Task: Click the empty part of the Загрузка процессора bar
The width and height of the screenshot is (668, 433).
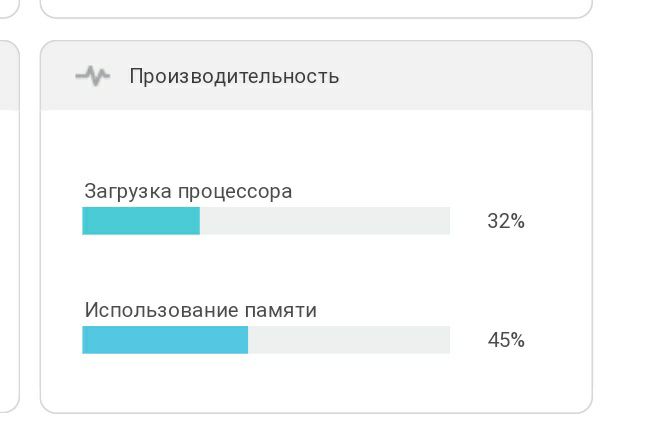Action: tap(325, 221)
